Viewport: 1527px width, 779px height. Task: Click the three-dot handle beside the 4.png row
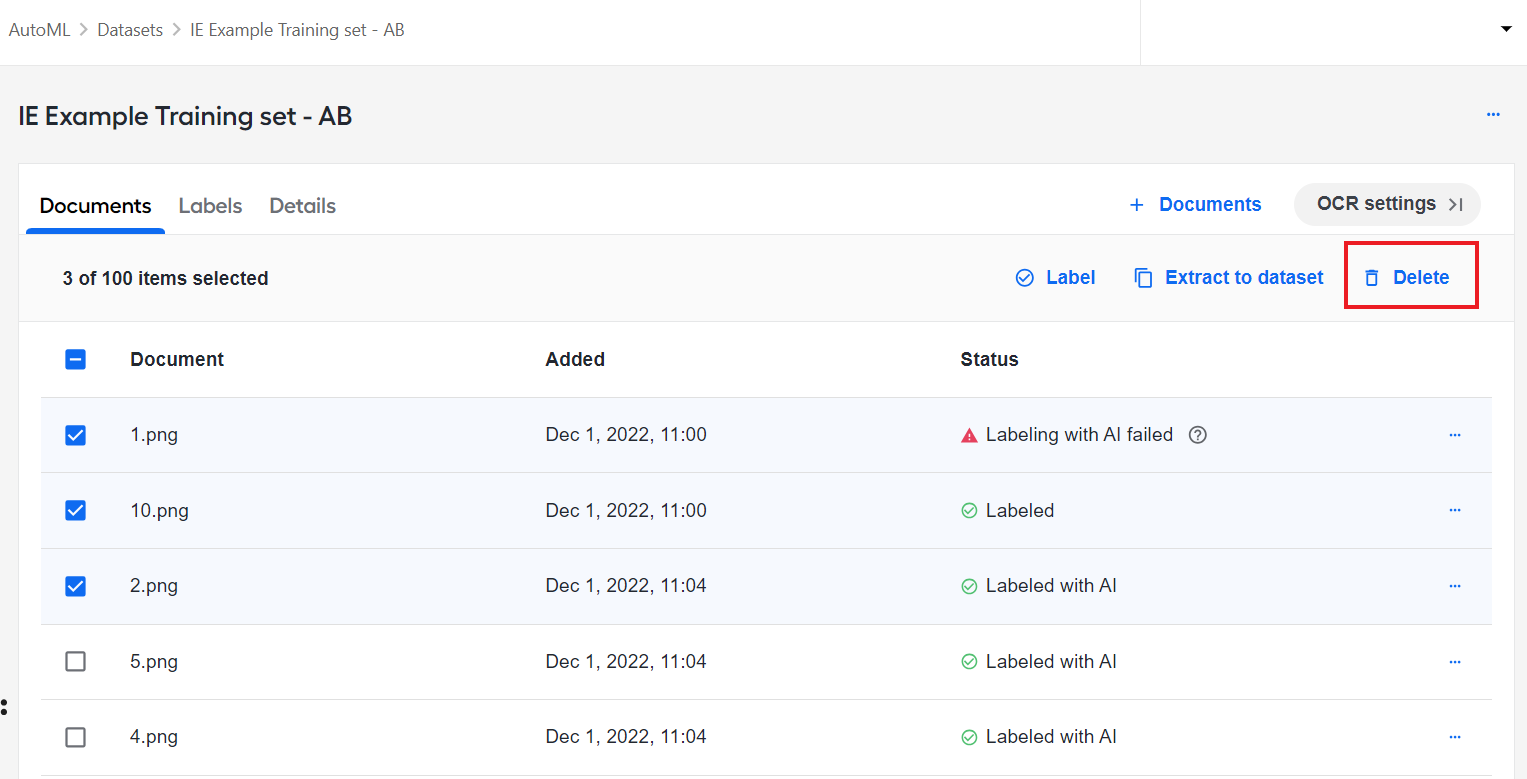tap(5, 707)
